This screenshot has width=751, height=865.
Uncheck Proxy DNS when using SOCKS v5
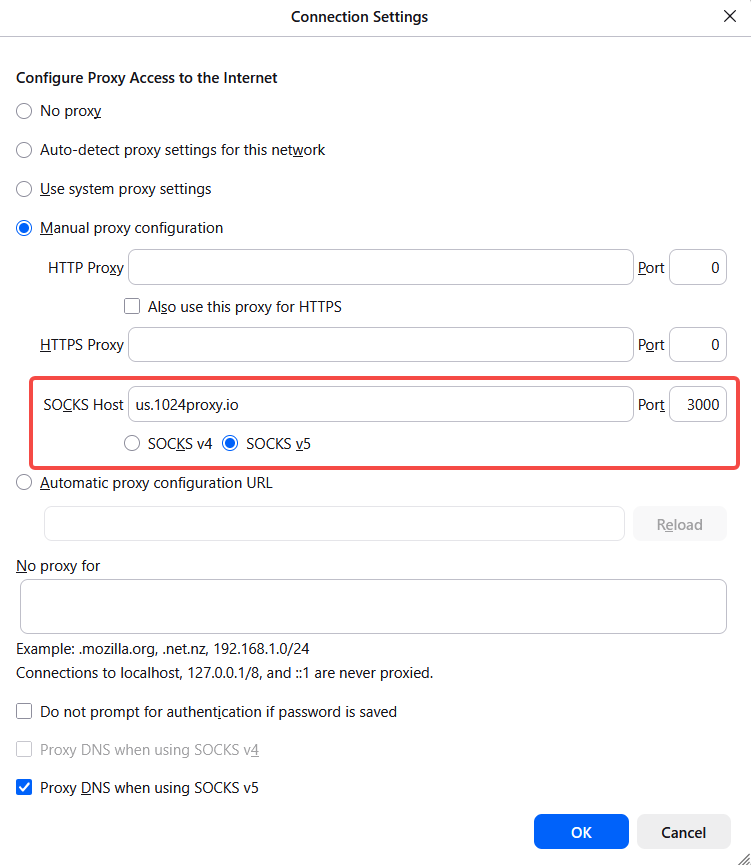click(24, 788)
